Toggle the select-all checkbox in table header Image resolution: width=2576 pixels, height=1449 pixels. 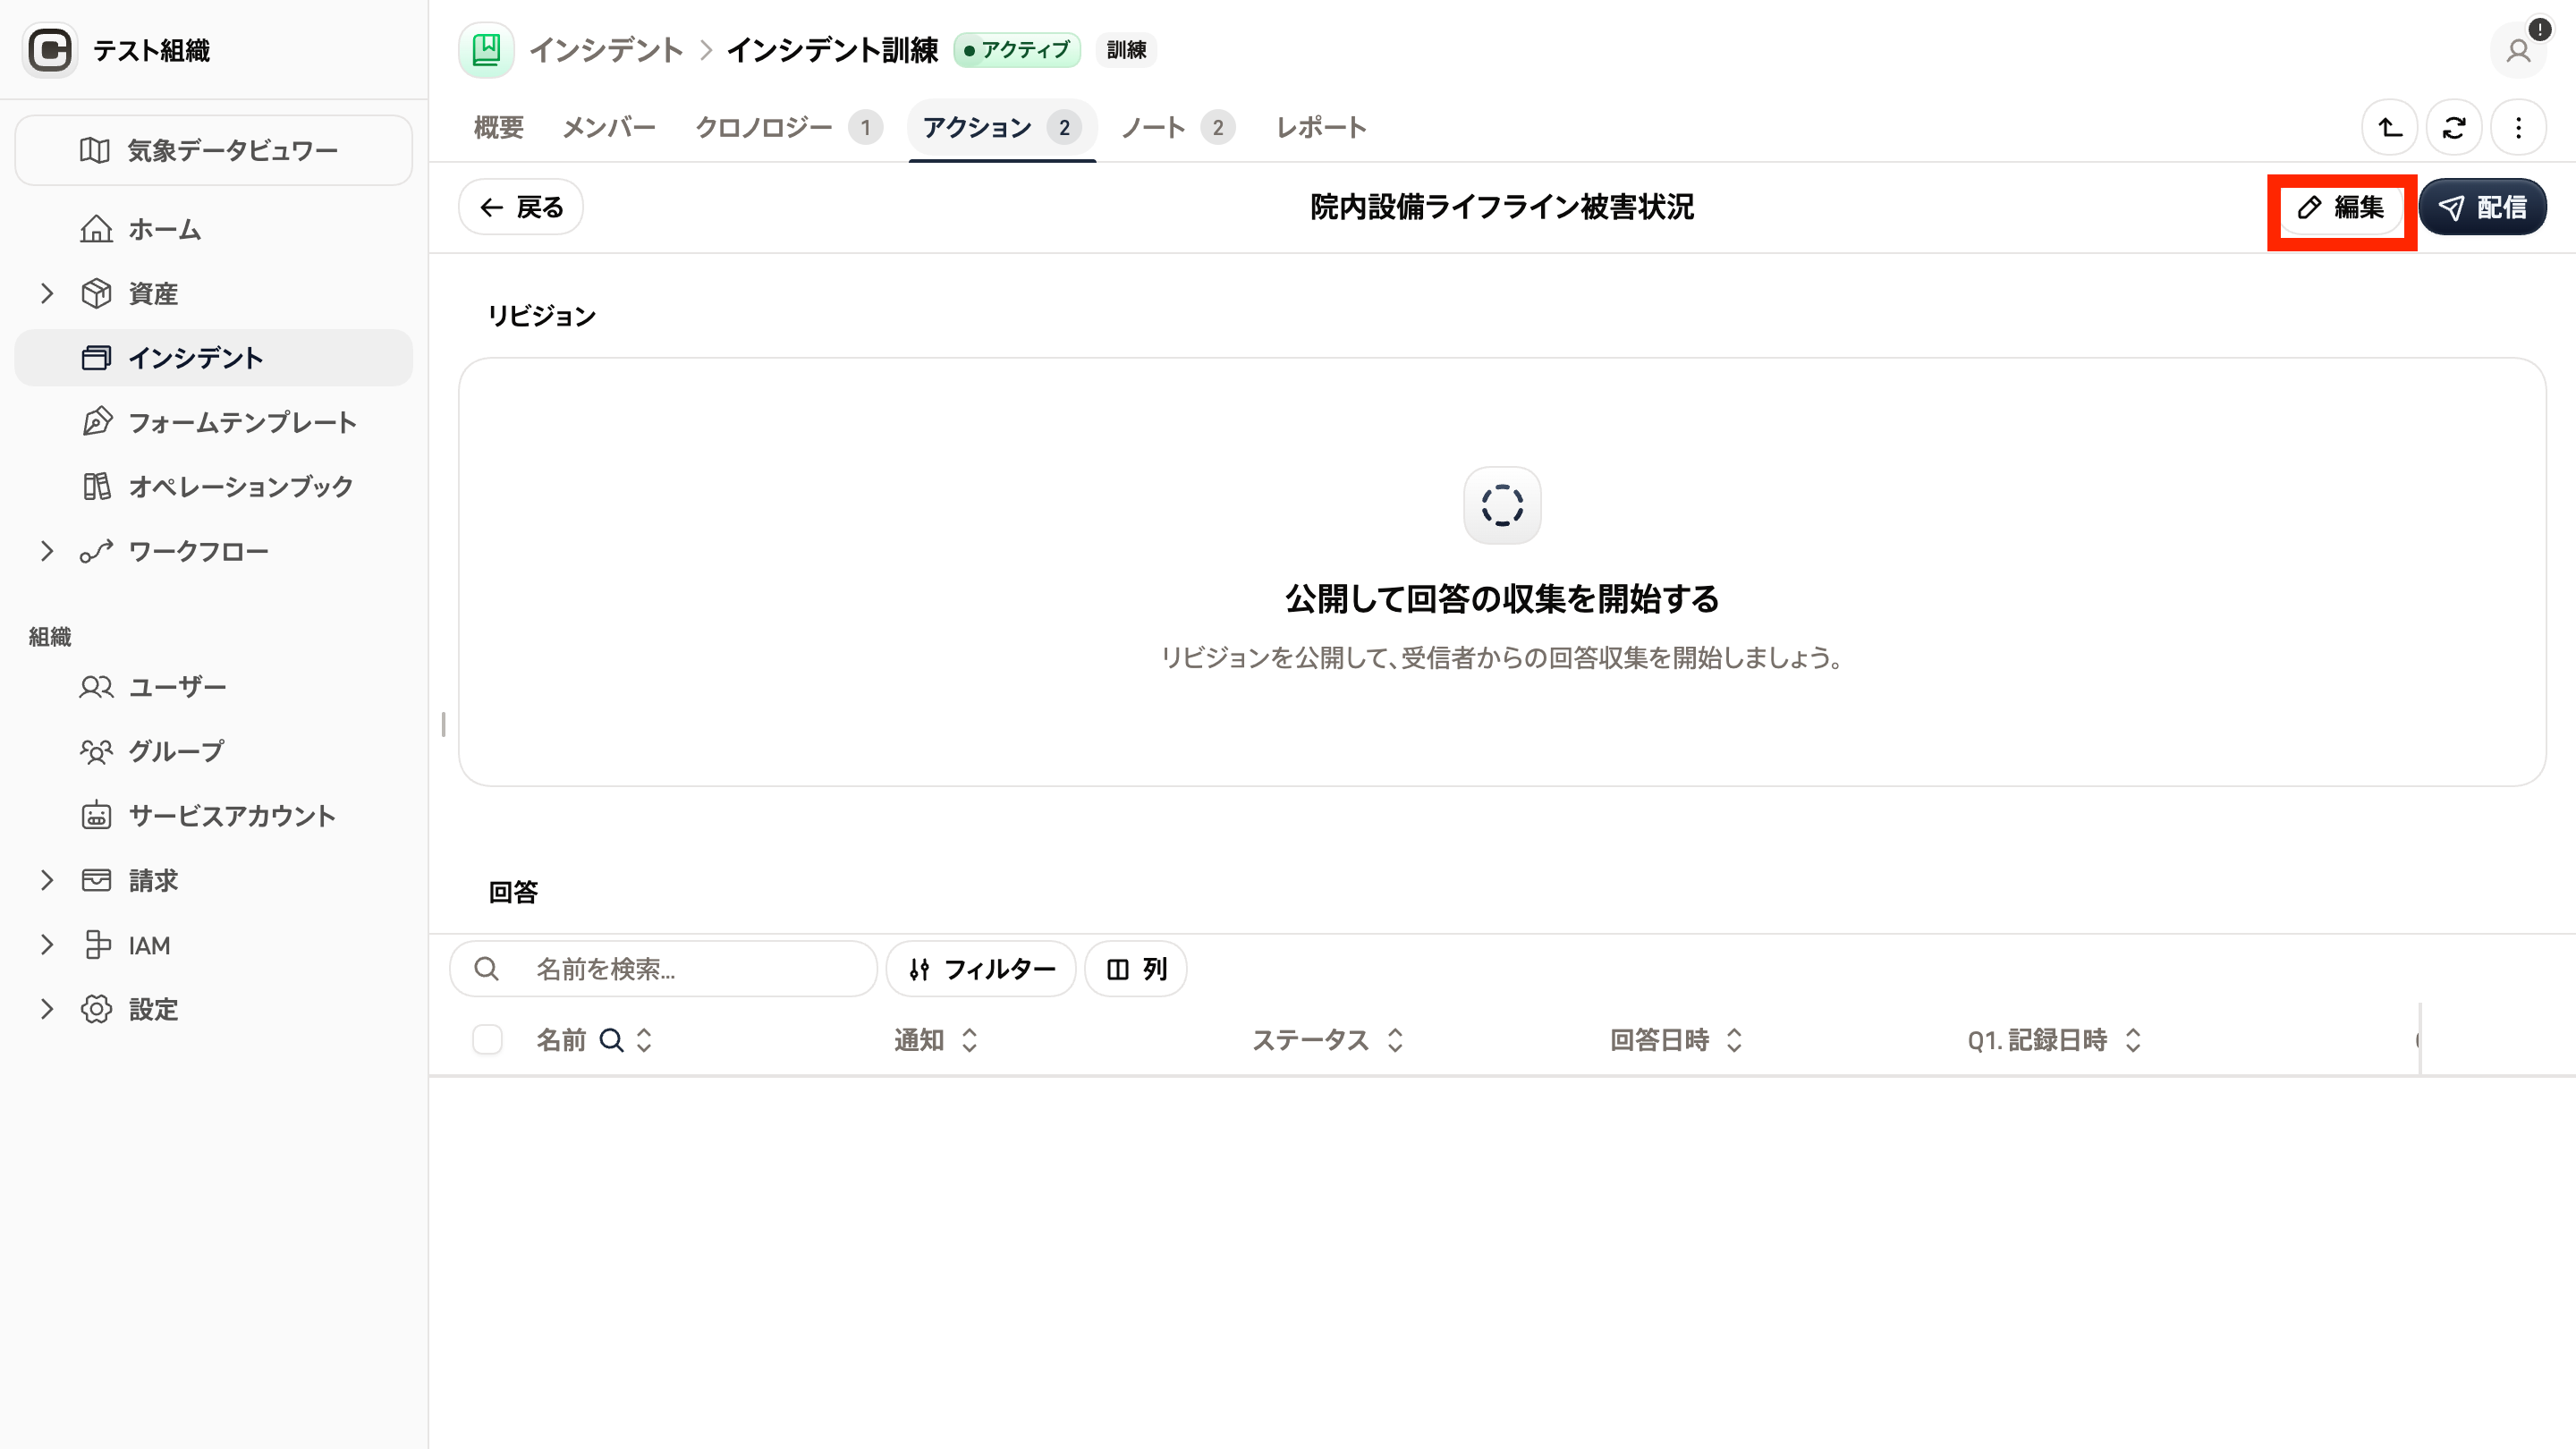pyautogui.click(x=487, y=1040)
